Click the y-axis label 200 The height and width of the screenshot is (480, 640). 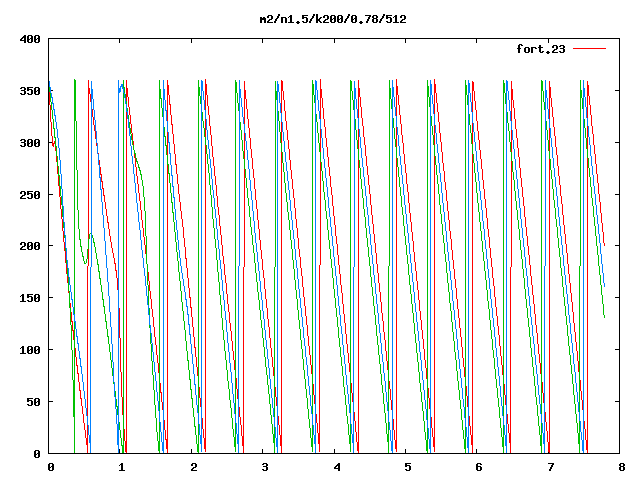pyautogui.click(x=30, y=246)
